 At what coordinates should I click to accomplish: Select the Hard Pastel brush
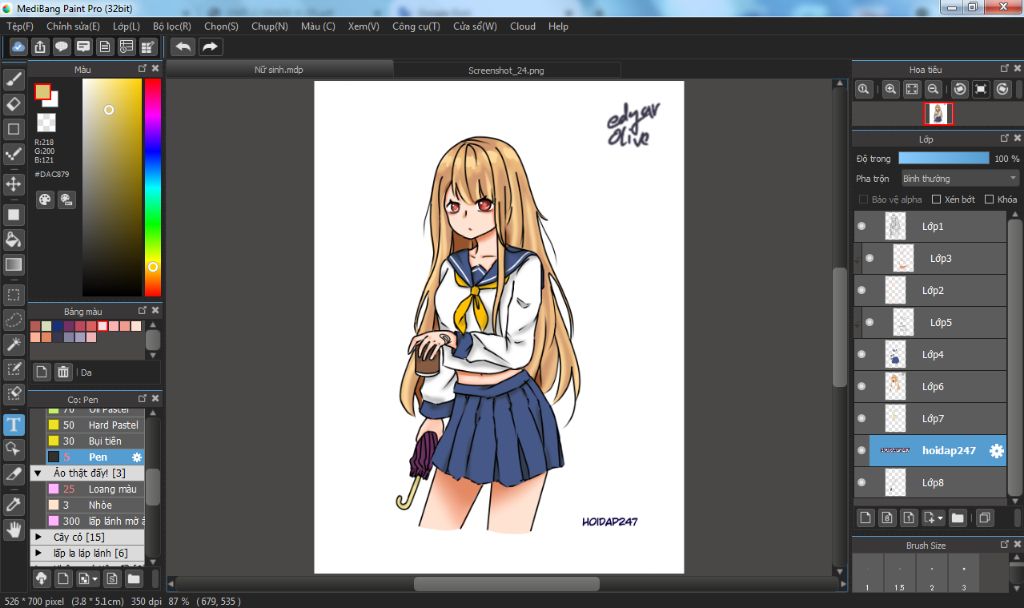(95, 425)
